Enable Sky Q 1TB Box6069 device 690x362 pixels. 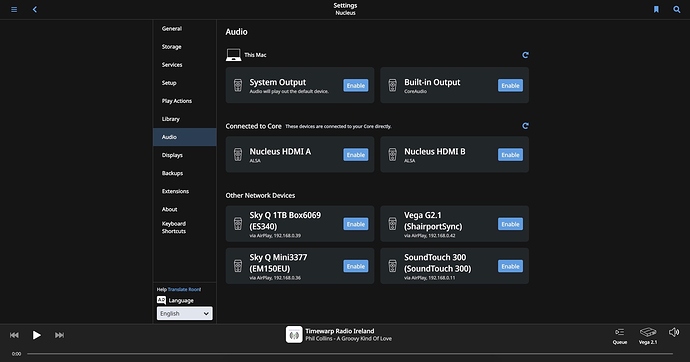pos(356,224)
